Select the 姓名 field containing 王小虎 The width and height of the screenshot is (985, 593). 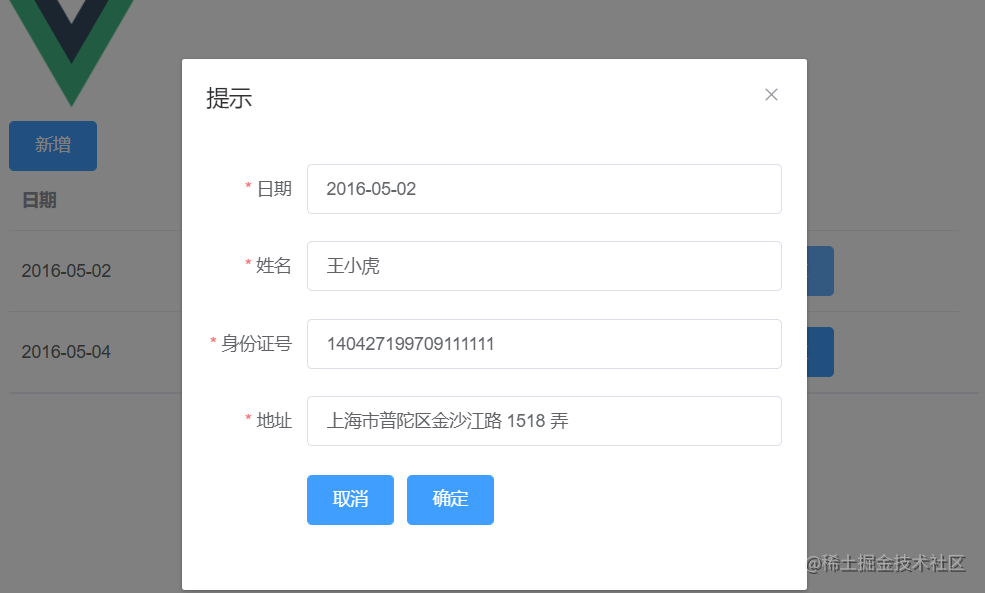[544, 266]
